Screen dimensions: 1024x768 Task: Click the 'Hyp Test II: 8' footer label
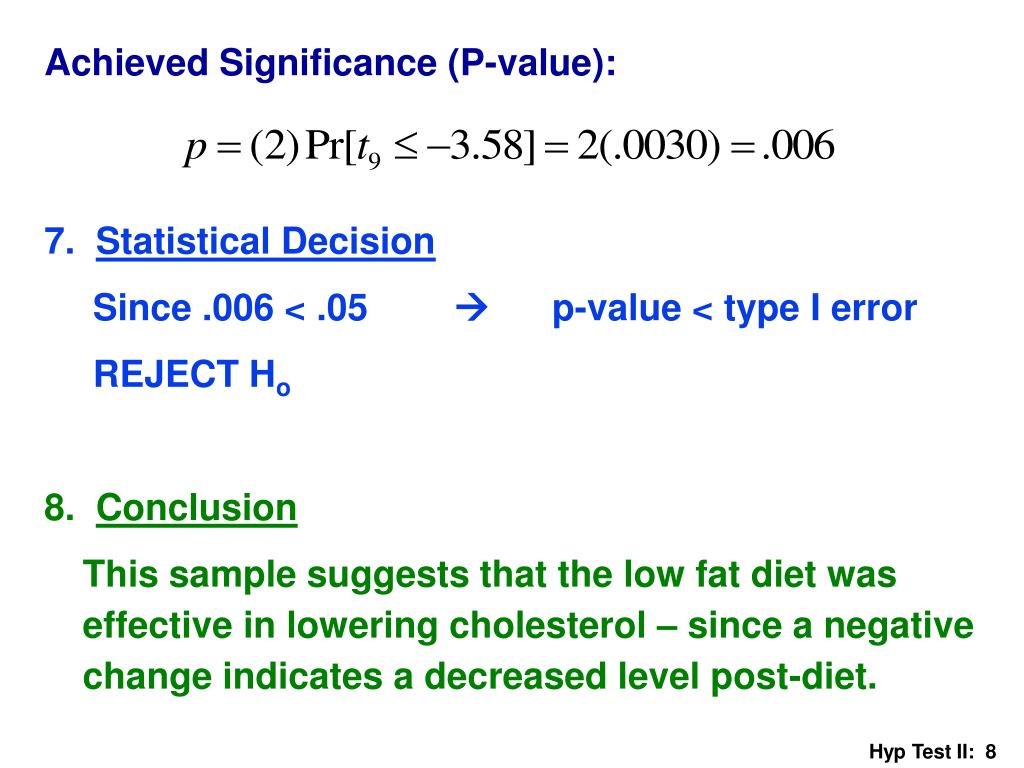[933, 752]
